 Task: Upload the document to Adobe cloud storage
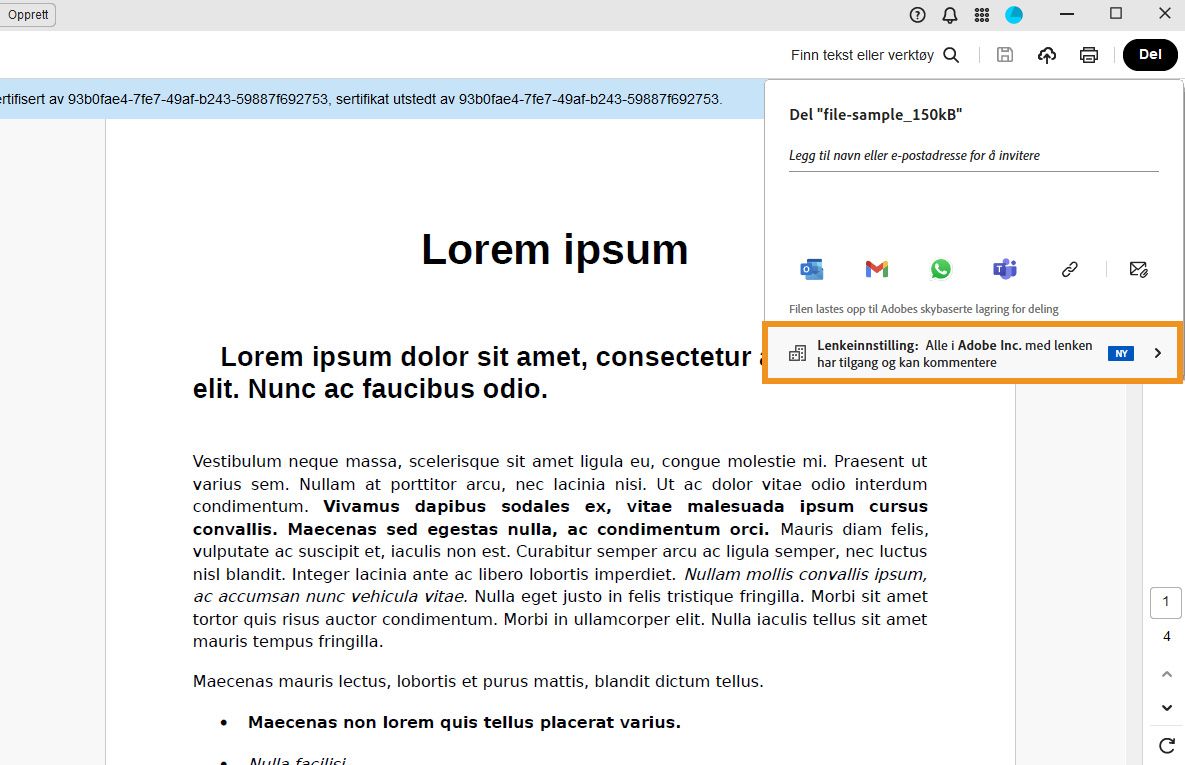[1047, 55]
